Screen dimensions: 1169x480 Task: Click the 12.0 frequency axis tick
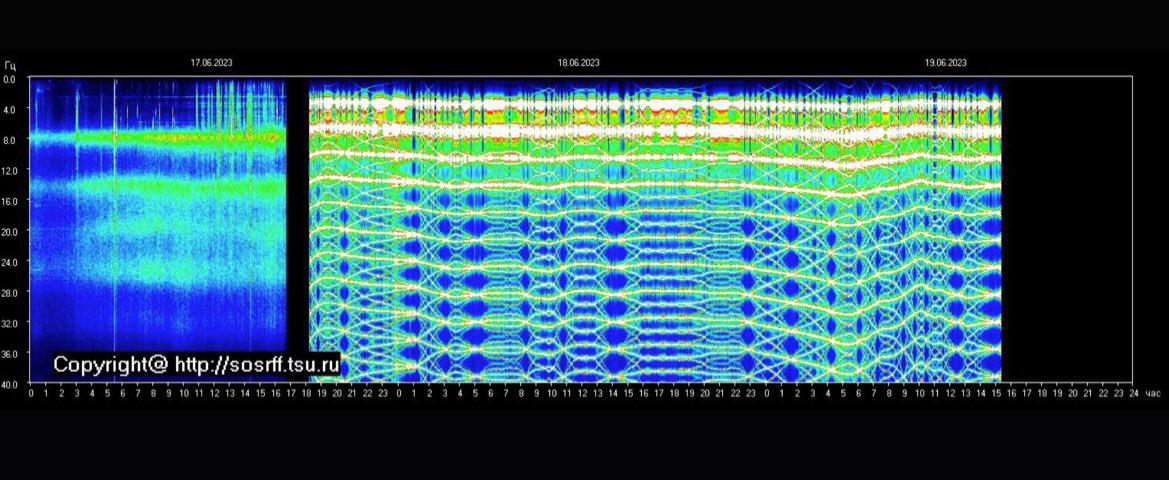10,171
